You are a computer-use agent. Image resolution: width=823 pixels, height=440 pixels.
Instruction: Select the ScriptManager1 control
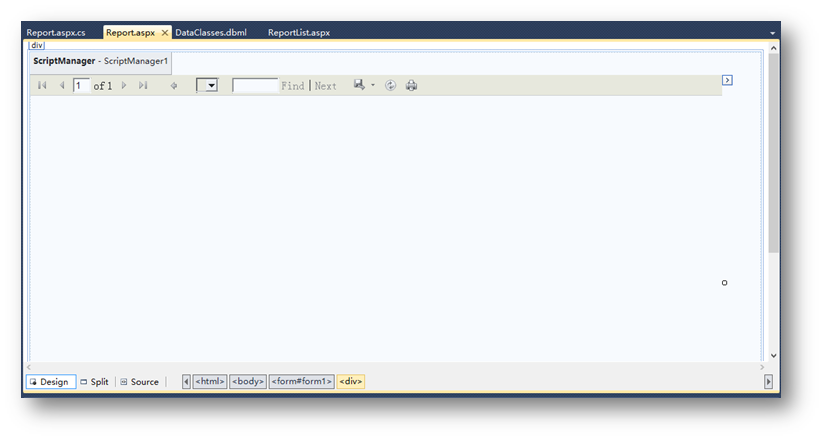coord(101,61)
